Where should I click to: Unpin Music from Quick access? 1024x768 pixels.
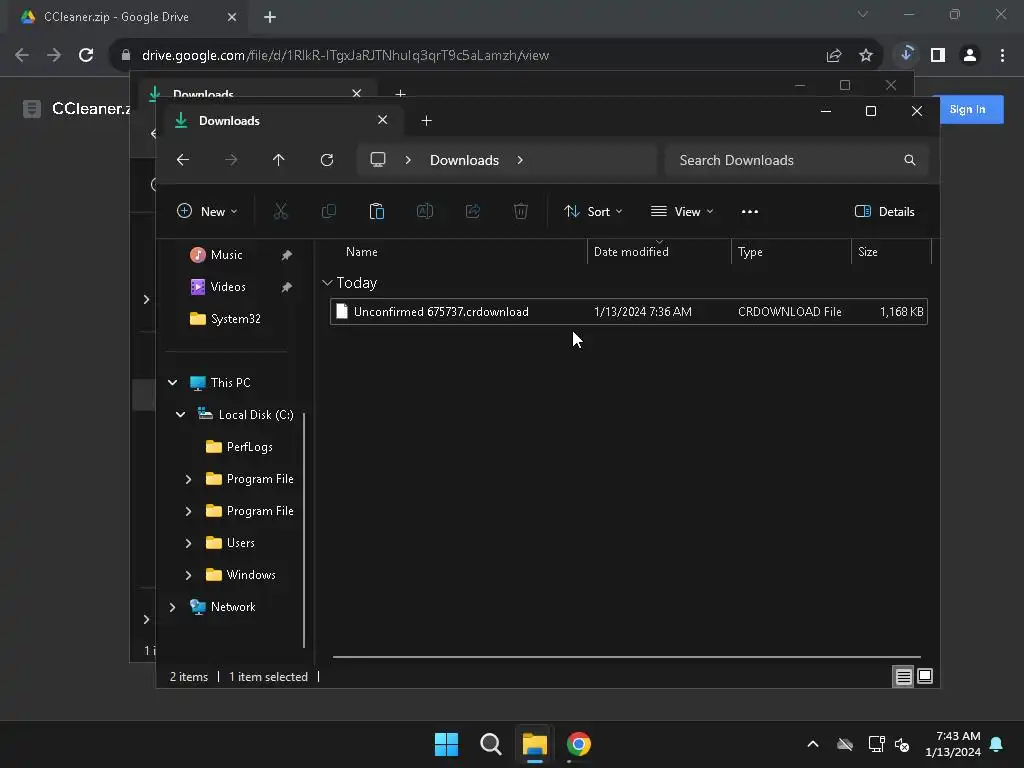click(x=286, y=255)
